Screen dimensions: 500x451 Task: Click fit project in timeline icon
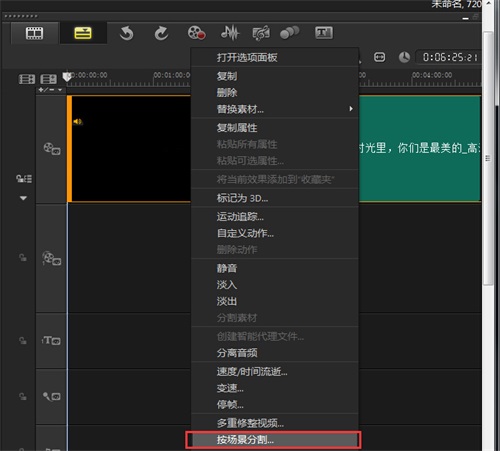tap(380, 57)
